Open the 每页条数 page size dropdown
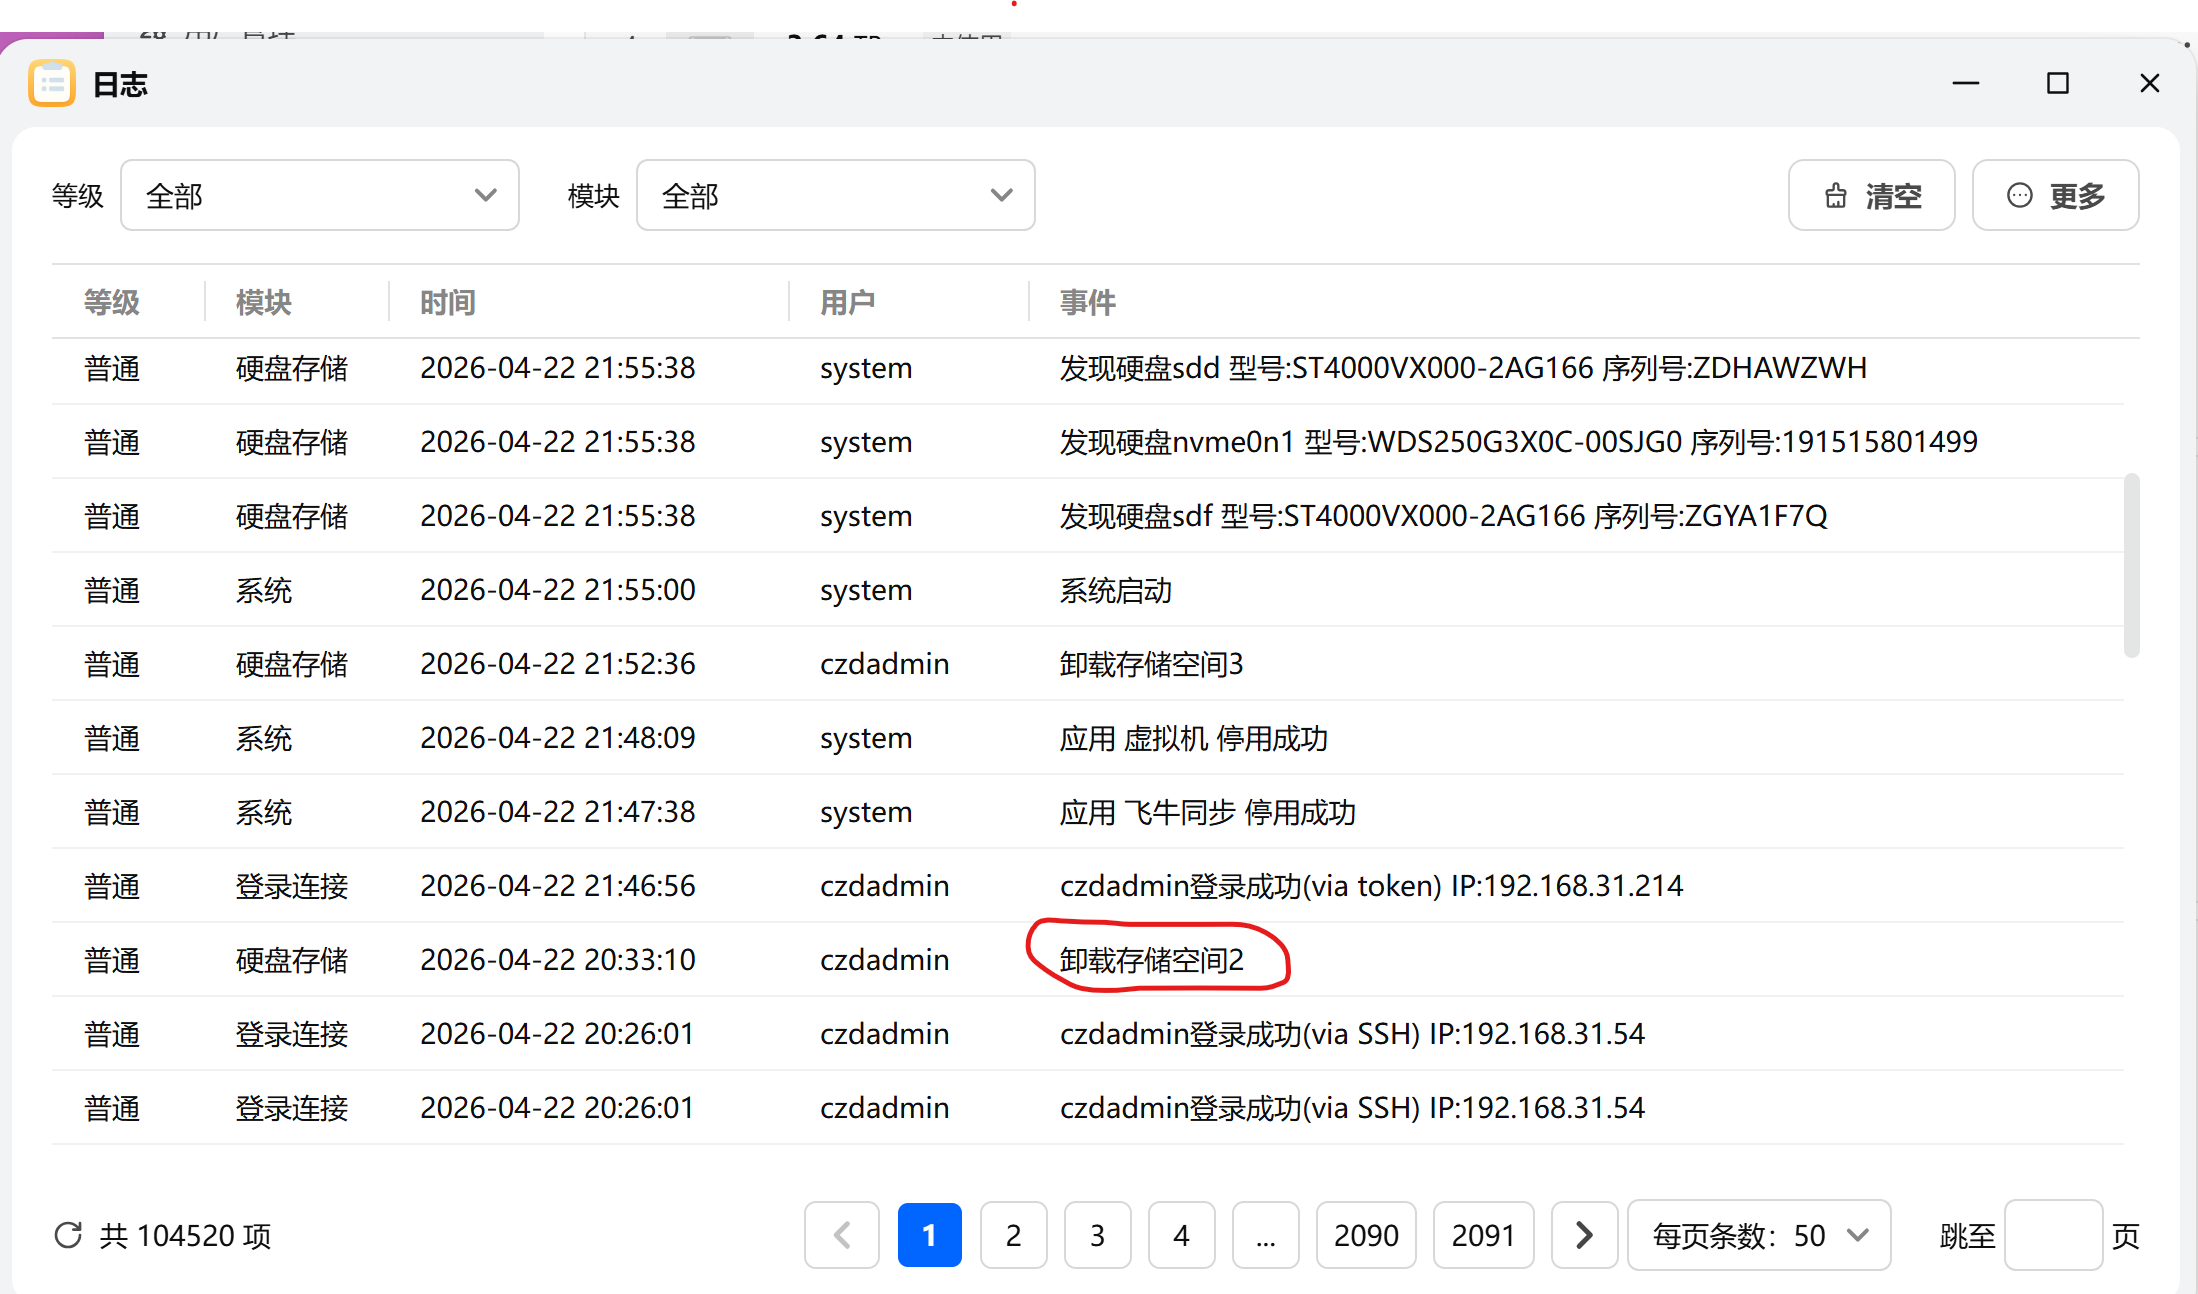The image size is (2198, 1294). tap(1758, 1235)
